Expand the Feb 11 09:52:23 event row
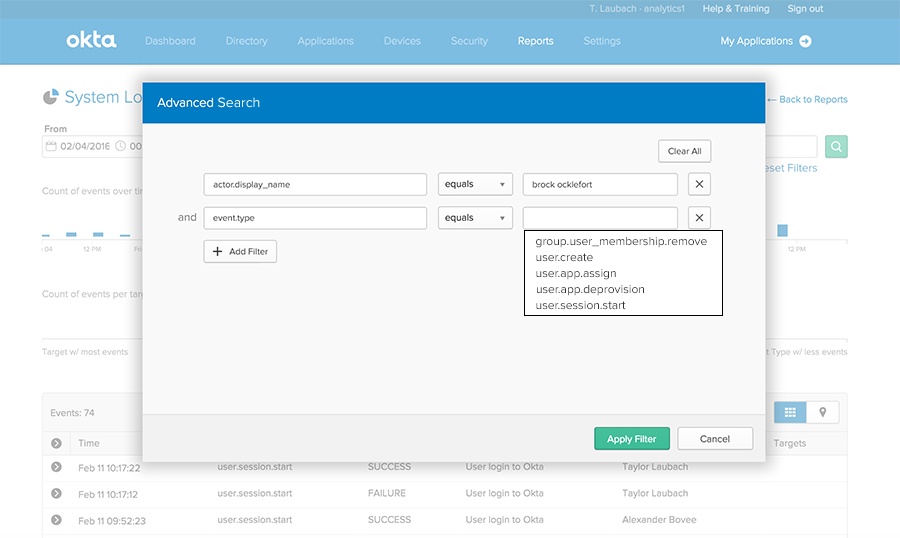The width and height of the screenshot is (900, 538). tap(56, 520)
